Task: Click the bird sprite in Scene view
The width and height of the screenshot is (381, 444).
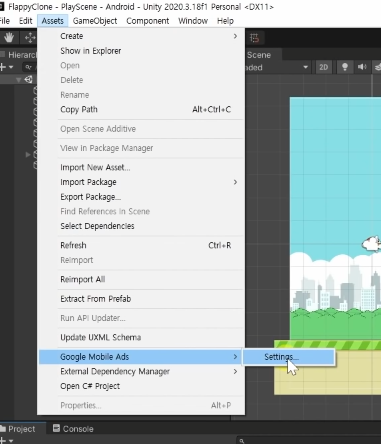Action: point(372,243)
